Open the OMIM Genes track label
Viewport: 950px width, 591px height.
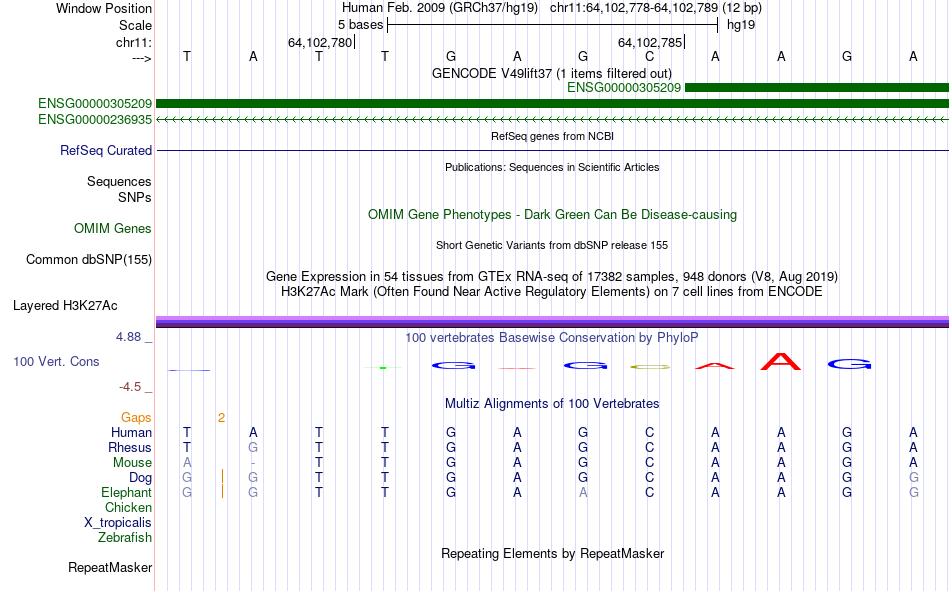point(113,229)
